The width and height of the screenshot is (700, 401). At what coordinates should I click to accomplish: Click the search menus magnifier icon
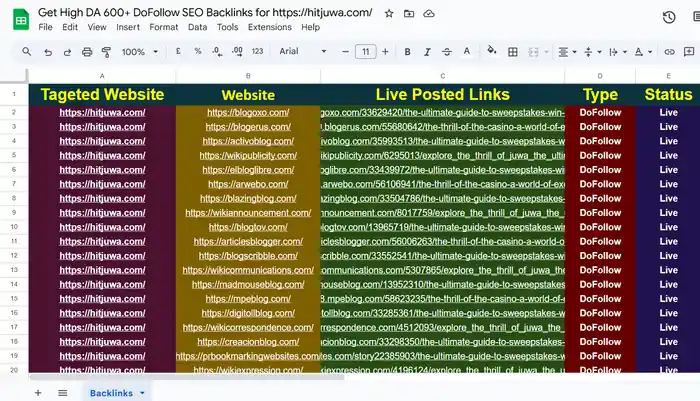[x=27, y=51]
